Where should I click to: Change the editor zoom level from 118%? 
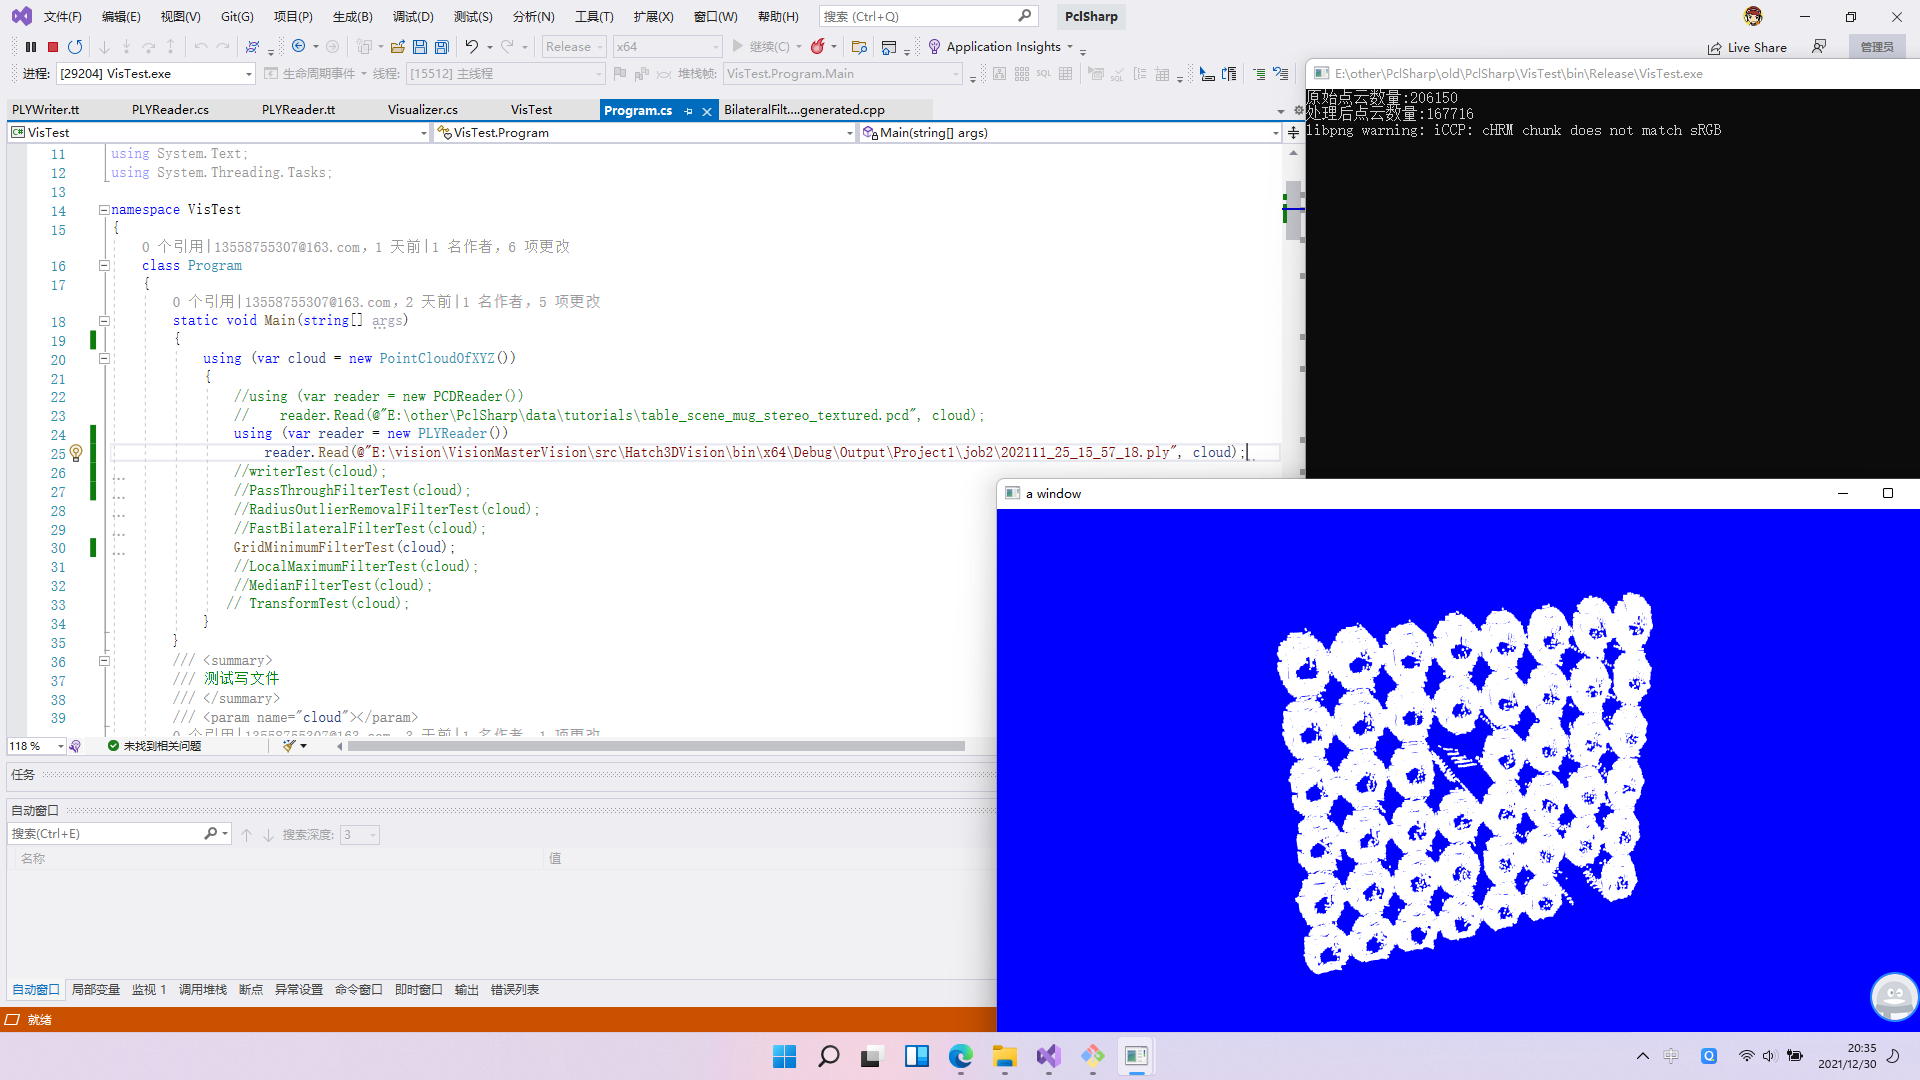click(36, 745)
